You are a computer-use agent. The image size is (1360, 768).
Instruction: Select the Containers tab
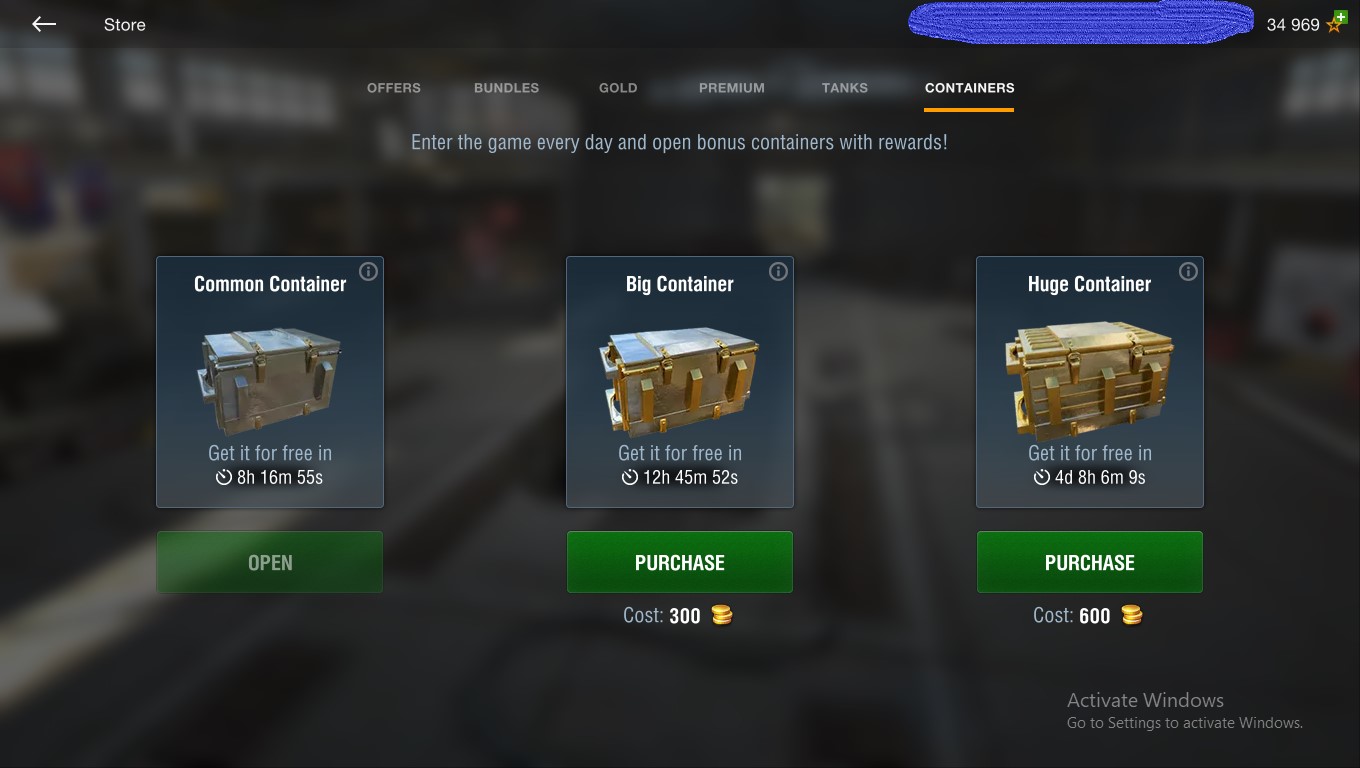pos(969,88)
